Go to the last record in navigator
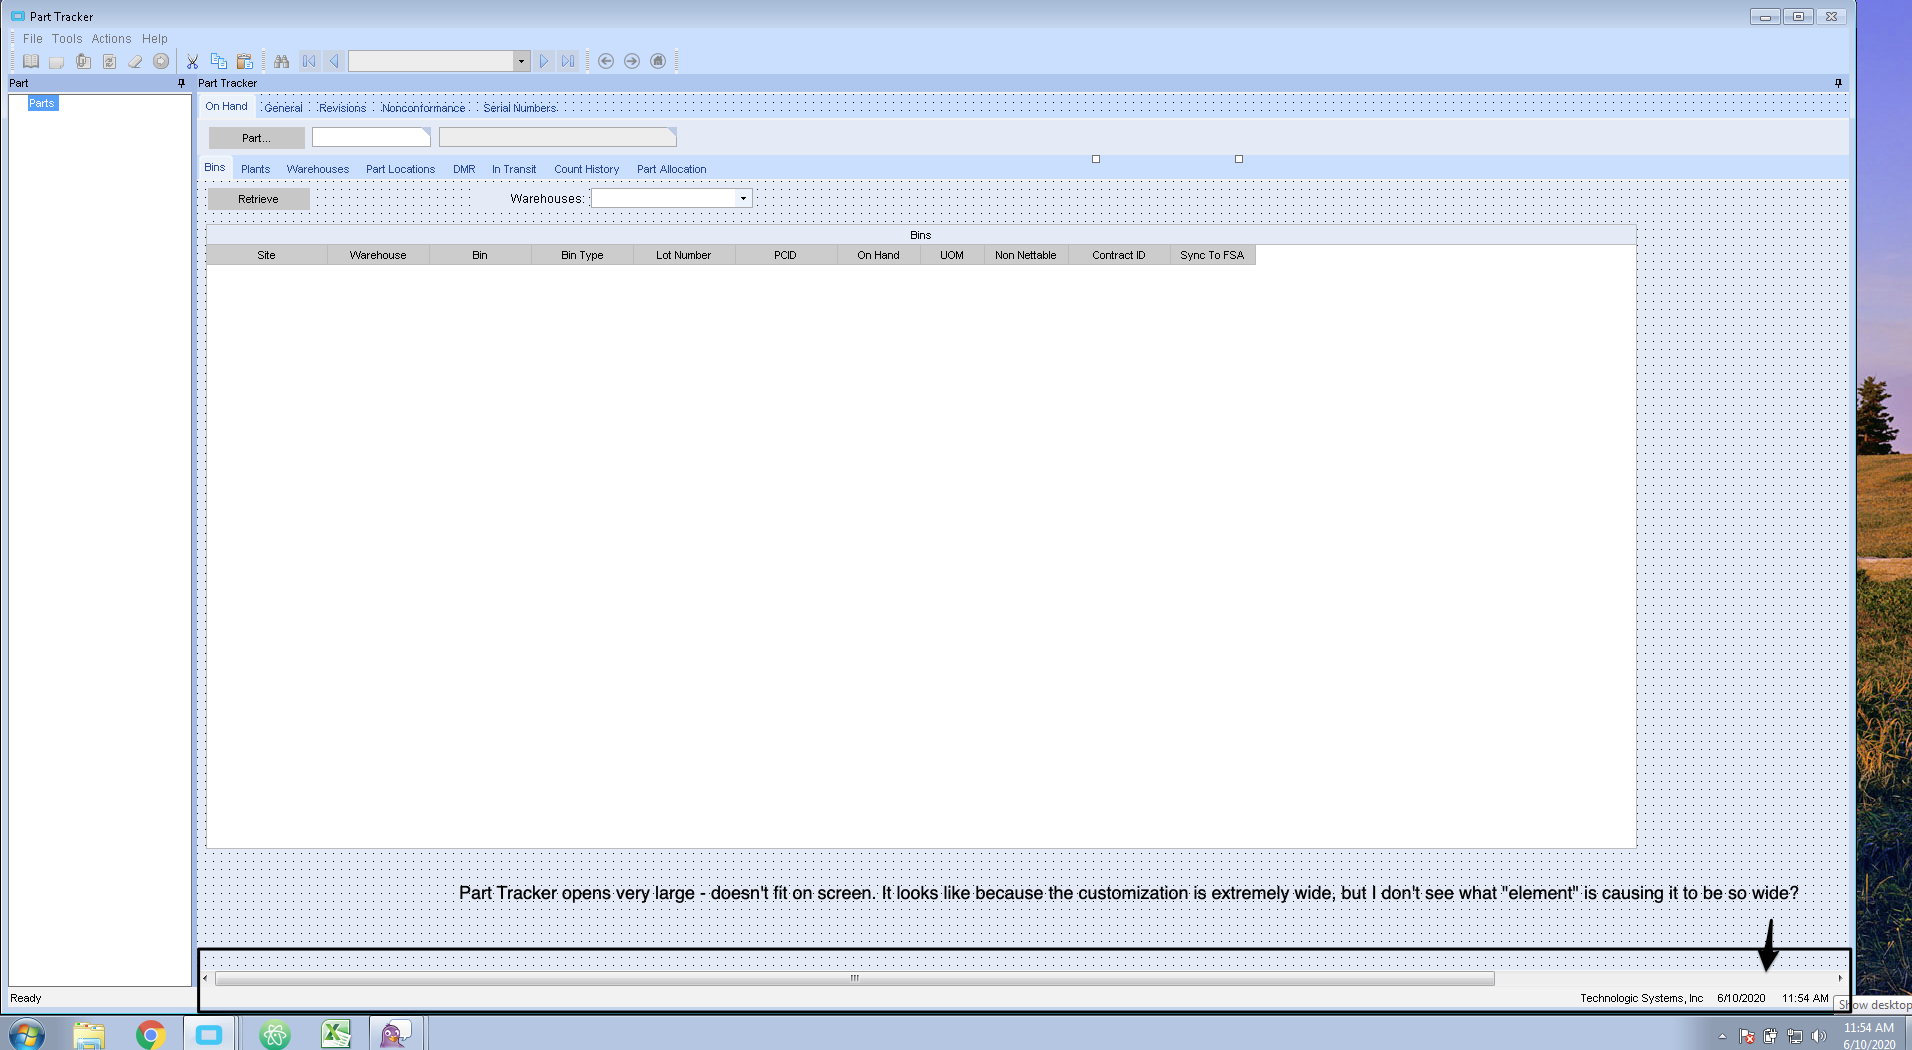This screenshot has width=1912, height=1050. 568,61
